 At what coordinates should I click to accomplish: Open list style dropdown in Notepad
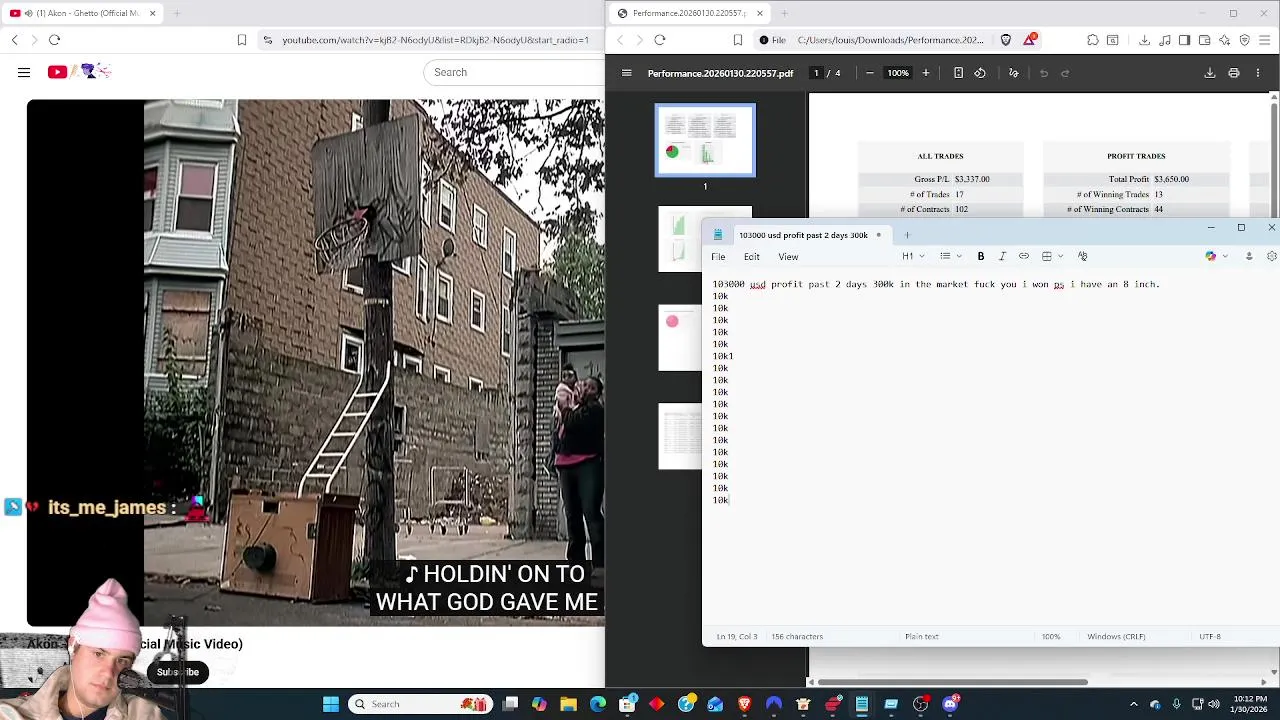(x=950, y=256)
